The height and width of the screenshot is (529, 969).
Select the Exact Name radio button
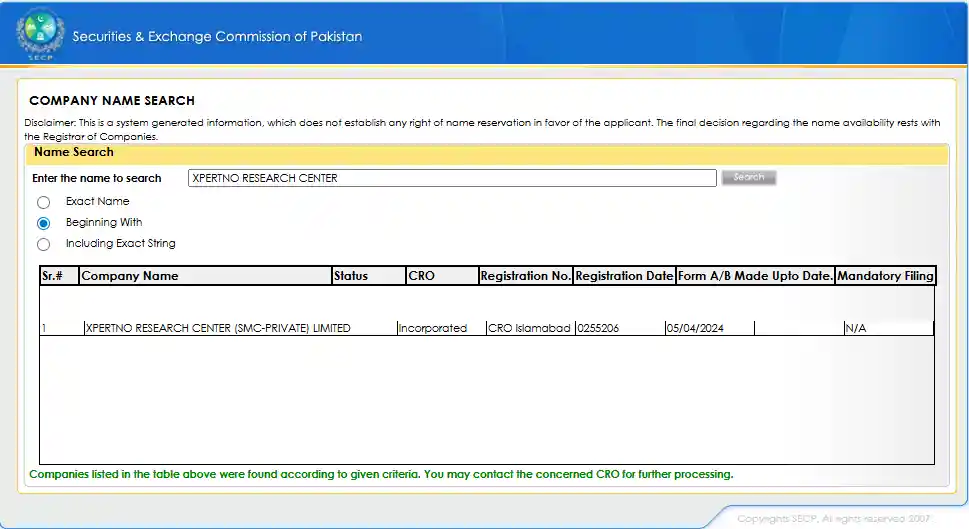[43, 202]
